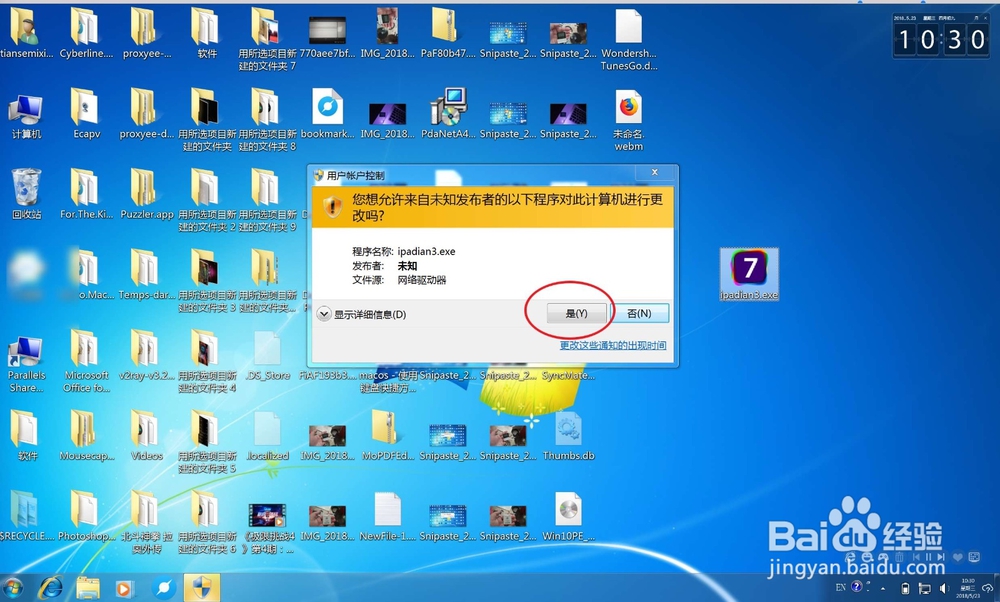Select the 回收站 recycle bin icon
Viewport: 1000px width, 602px height.
tap(26, 195)
